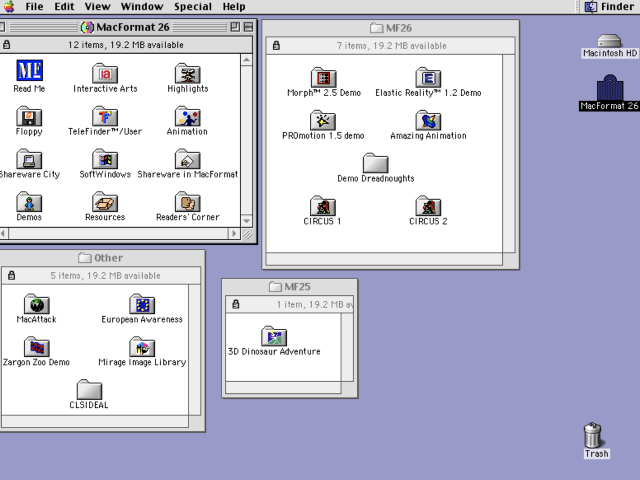The height and width of the screenshot is (480, 640).
Task: Open the Apple menu
Action: point(9,7)
